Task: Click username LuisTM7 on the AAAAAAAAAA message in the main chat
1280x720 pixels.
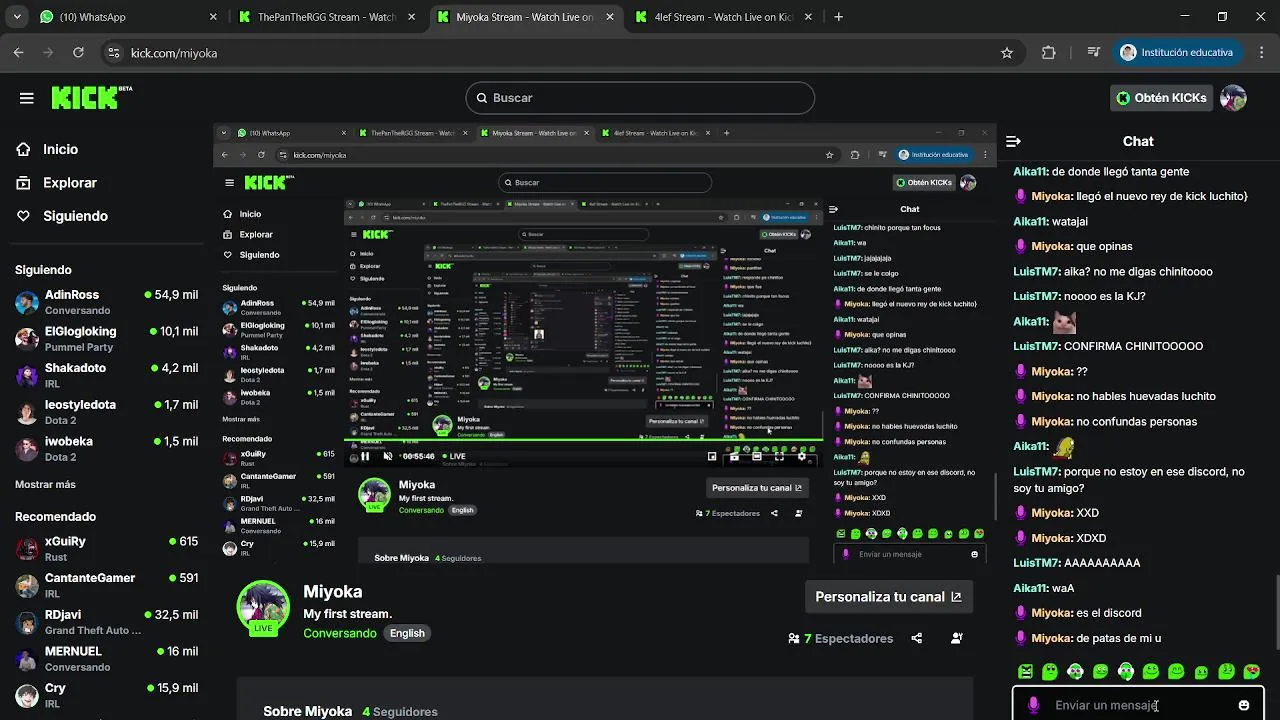Action: coord(1036,563)
